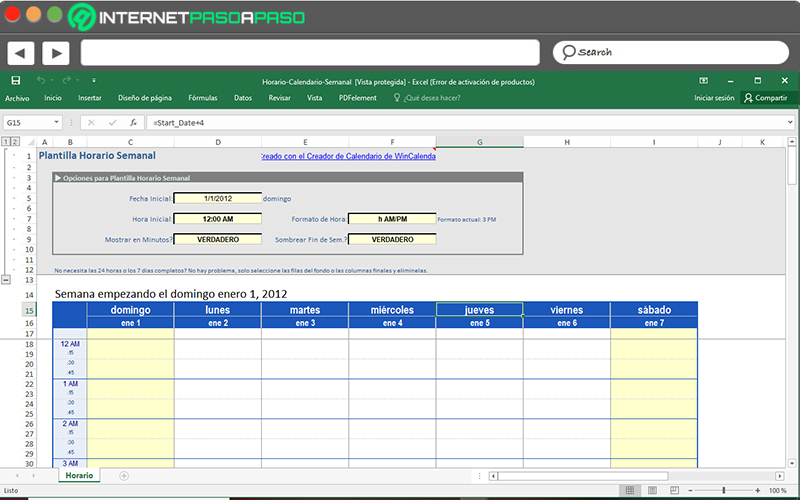Click previous sheet navigation arrow
The width and height of the screenshot is (800, 500).
pyautogui.click(x=17, y=476)
